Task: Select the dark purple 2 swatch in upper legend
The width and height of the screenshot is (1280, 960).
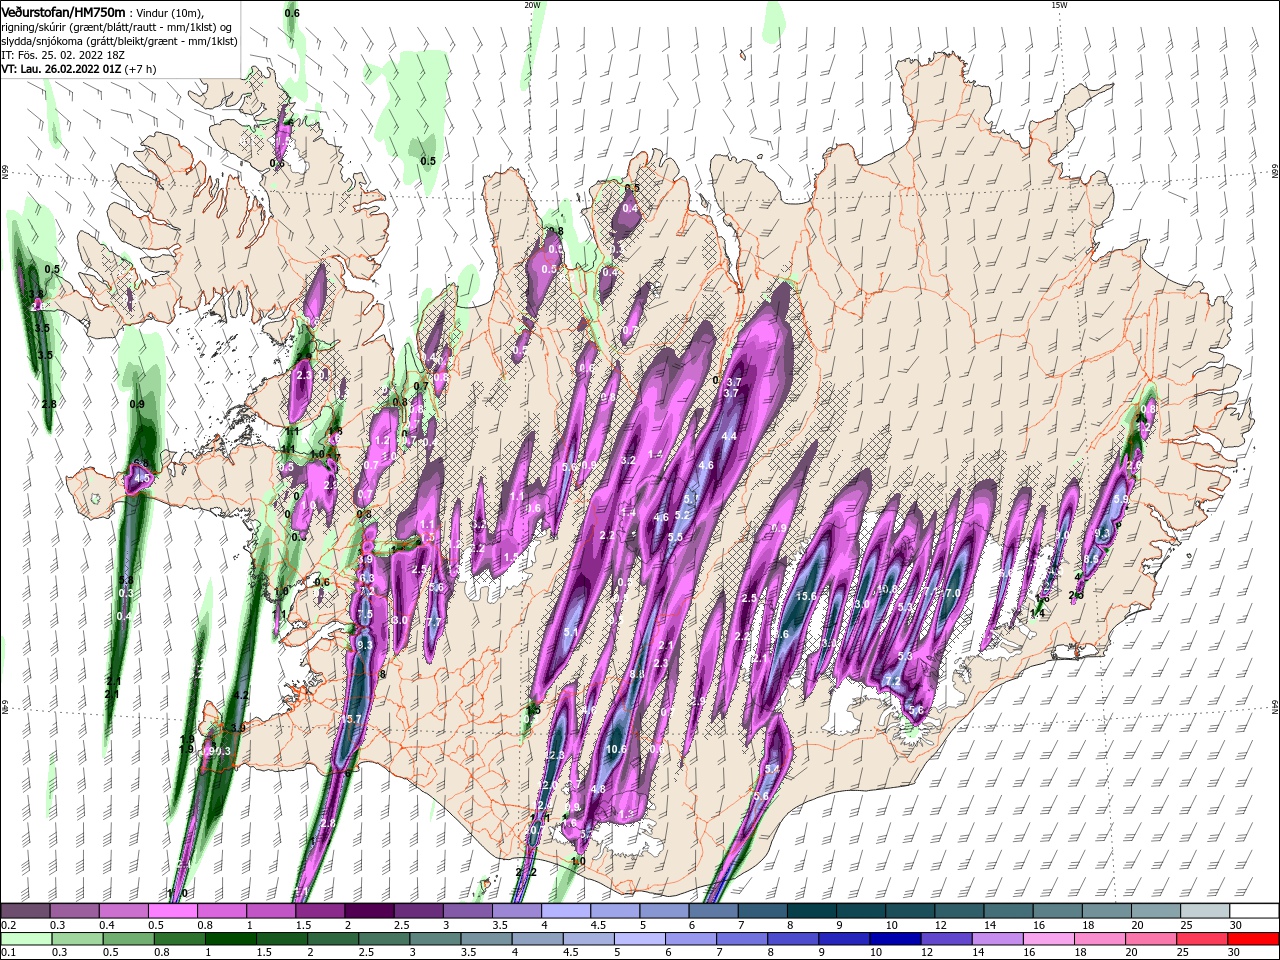Action: [369, 911]
